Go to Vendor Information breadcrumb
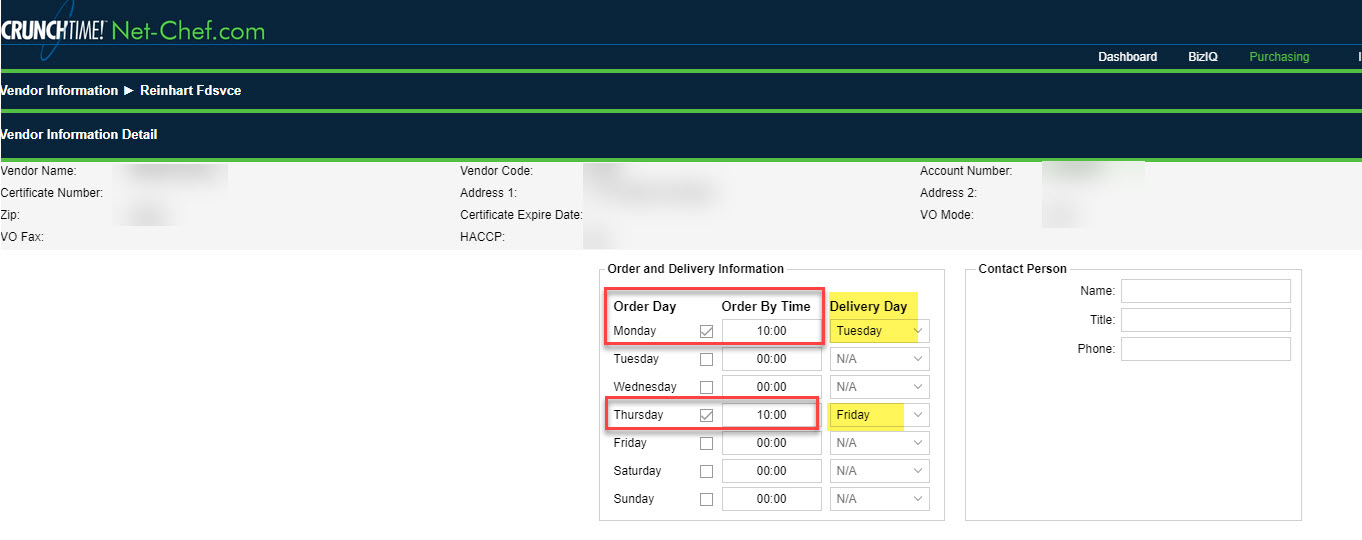 (x=59, y=90)
